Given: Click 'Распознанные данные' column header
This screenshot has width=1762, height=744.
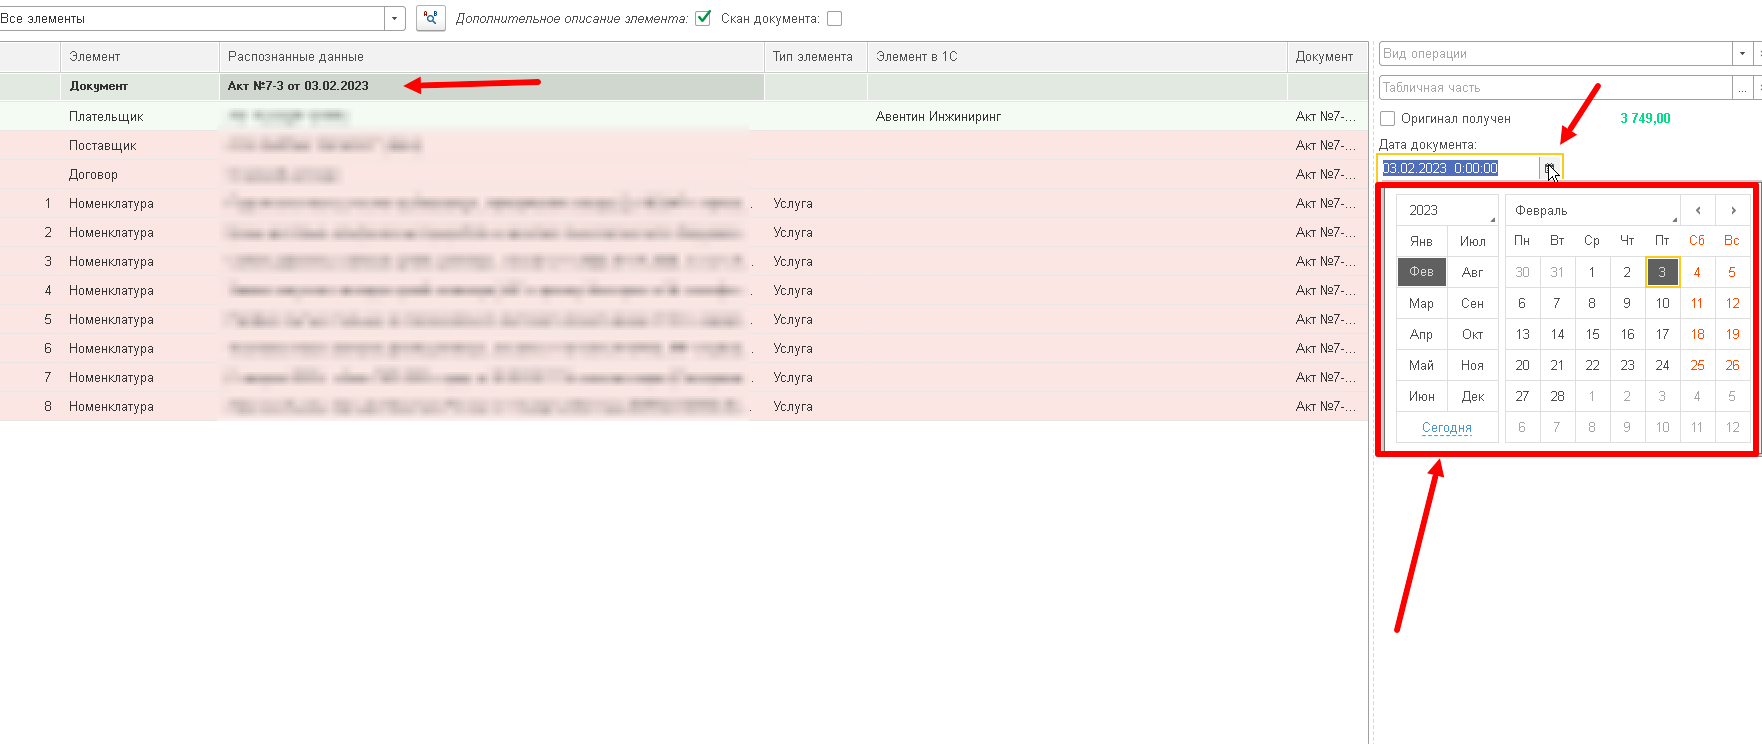Looking at the screenshot, I should (492, 57).
